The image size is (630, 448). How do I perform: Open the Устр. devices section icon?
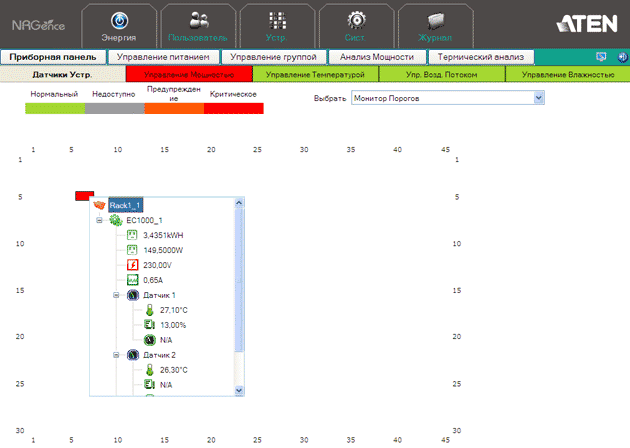pos(277,20)
